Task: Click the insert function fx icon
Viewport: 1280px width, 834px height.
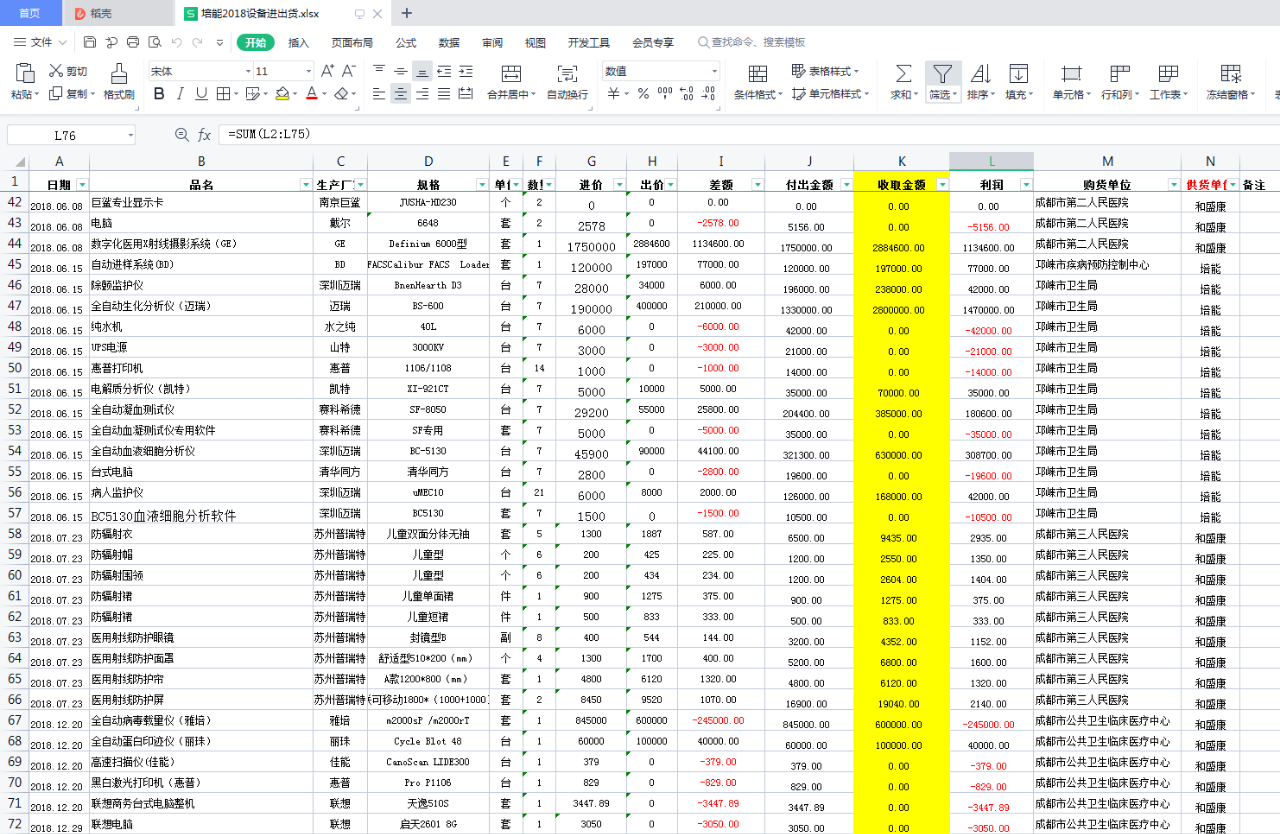Action: [204, 135]
